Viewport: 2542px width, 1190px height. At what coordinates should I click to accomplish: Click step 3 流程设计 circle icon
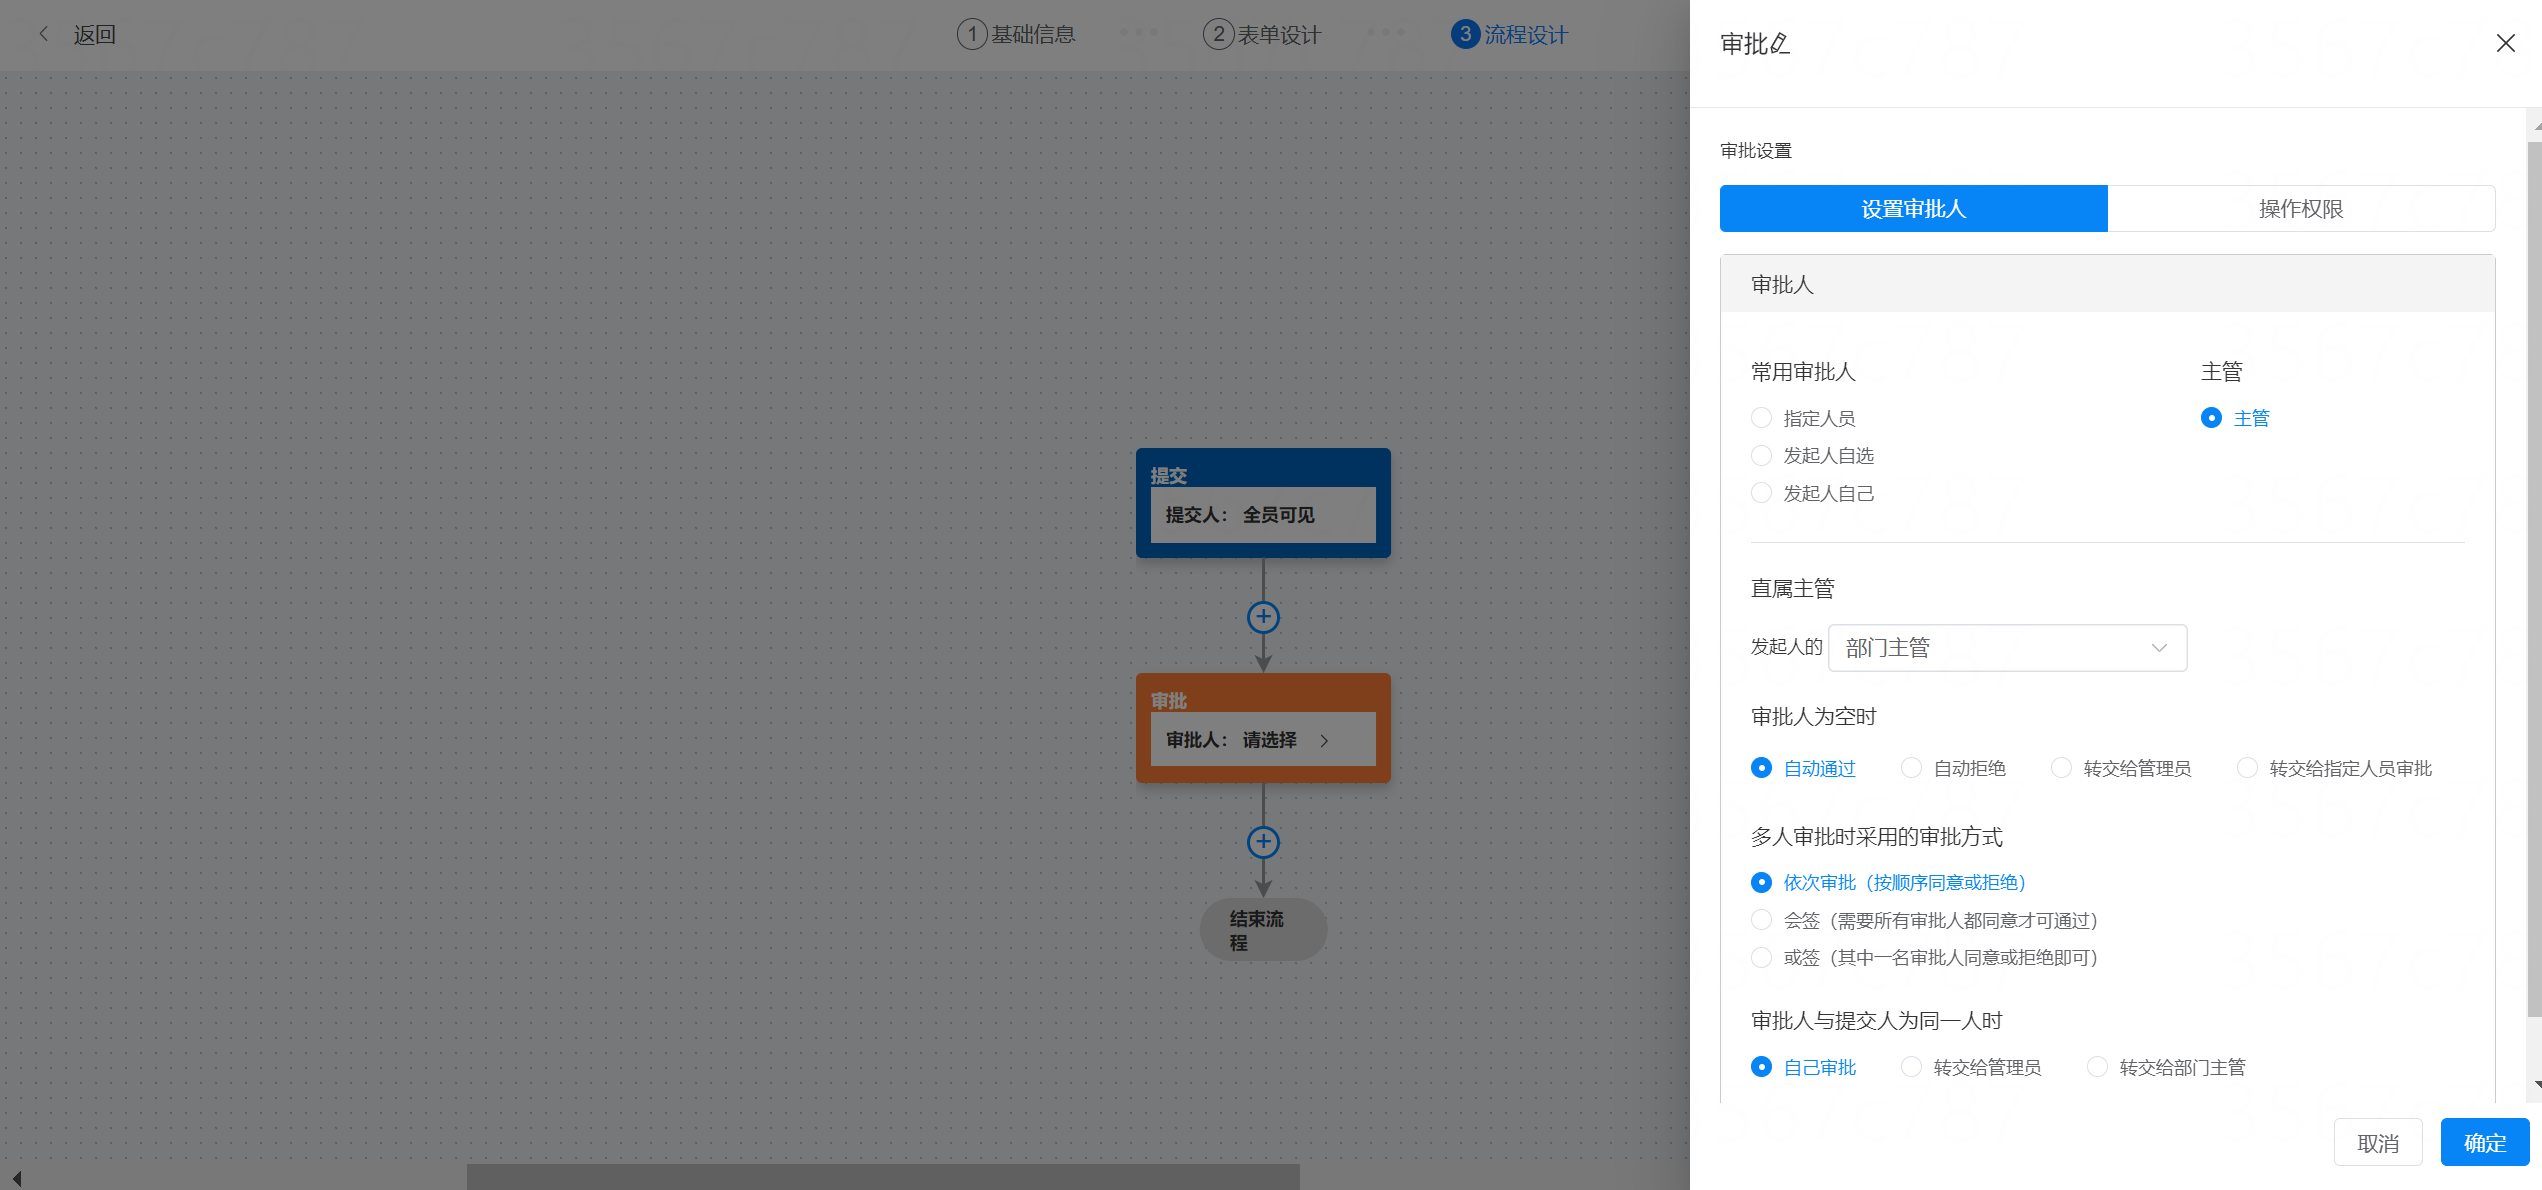click(1465, 34)
